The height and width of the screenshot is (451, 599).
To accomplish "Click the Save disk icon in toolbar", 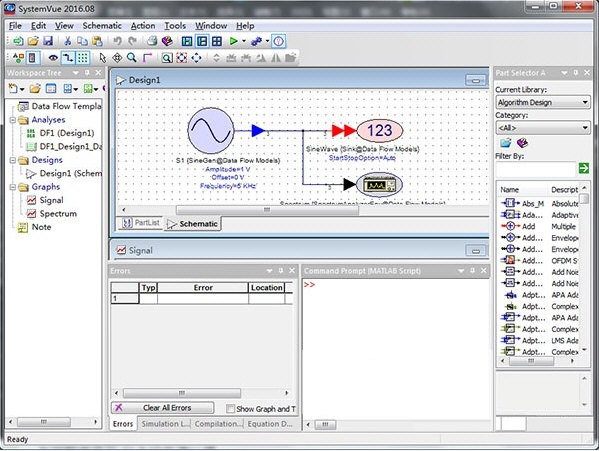I will pos(48,41).
